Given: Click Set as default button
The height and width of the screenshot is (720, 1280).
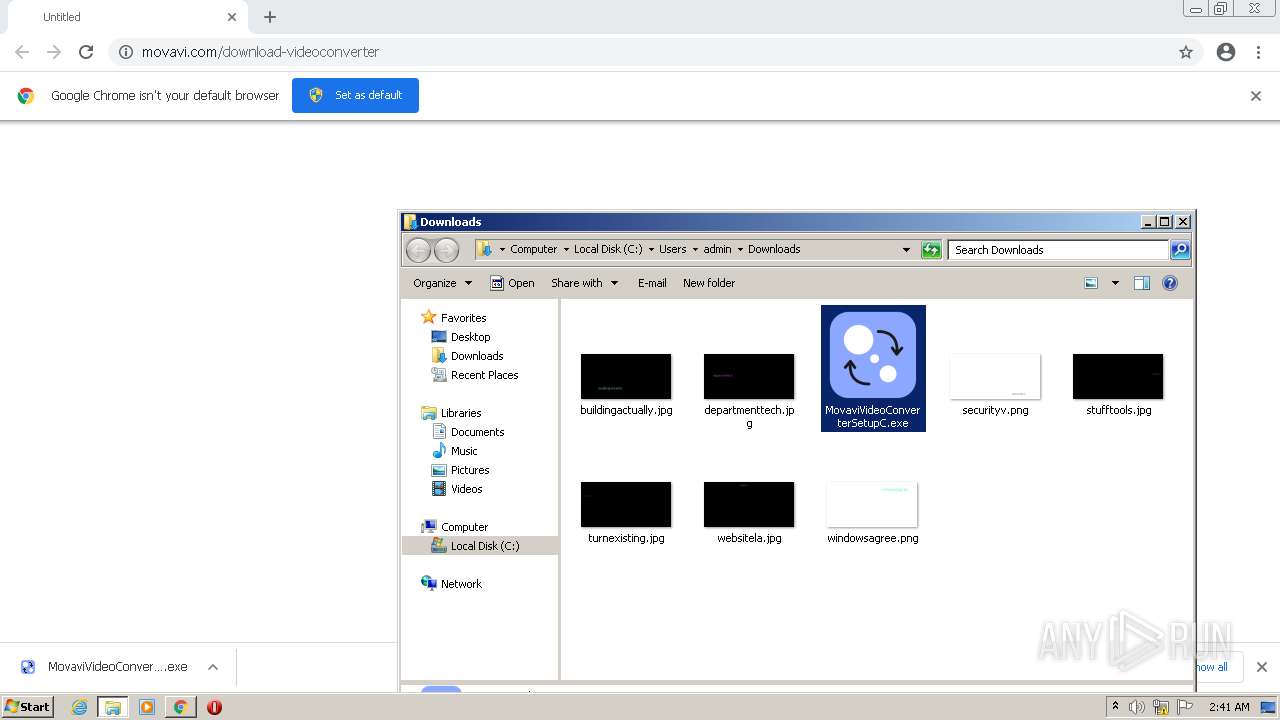Looking at the screenshot, I should [355, 95].
